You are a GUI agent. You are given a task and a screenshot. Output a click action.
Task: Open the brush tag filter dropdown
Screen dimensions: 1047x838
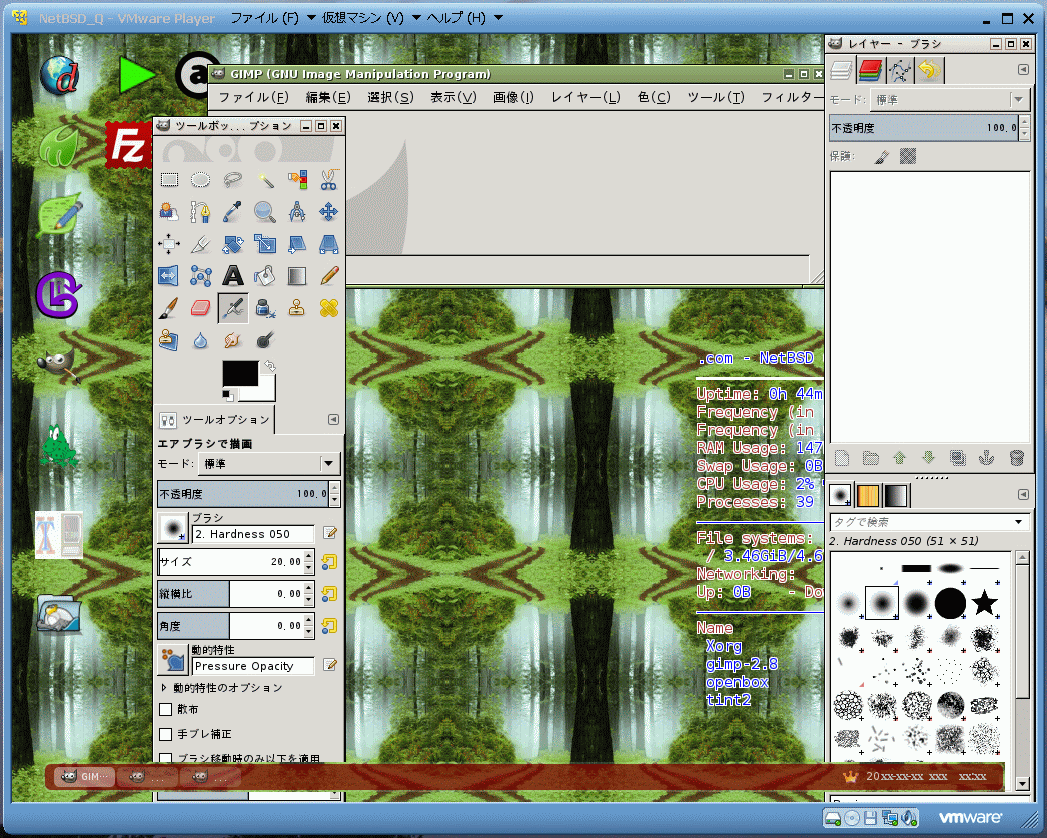click(x=1019, y=522)
